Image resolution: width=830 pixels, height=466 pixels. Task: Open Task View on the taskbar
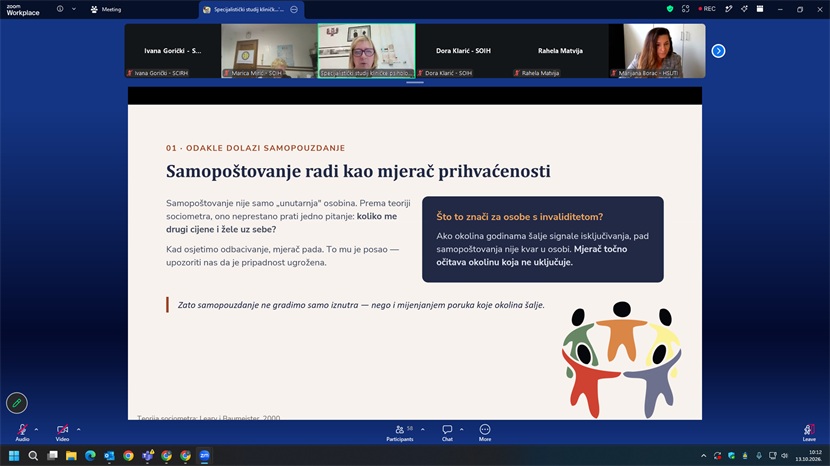coord(52,455)
